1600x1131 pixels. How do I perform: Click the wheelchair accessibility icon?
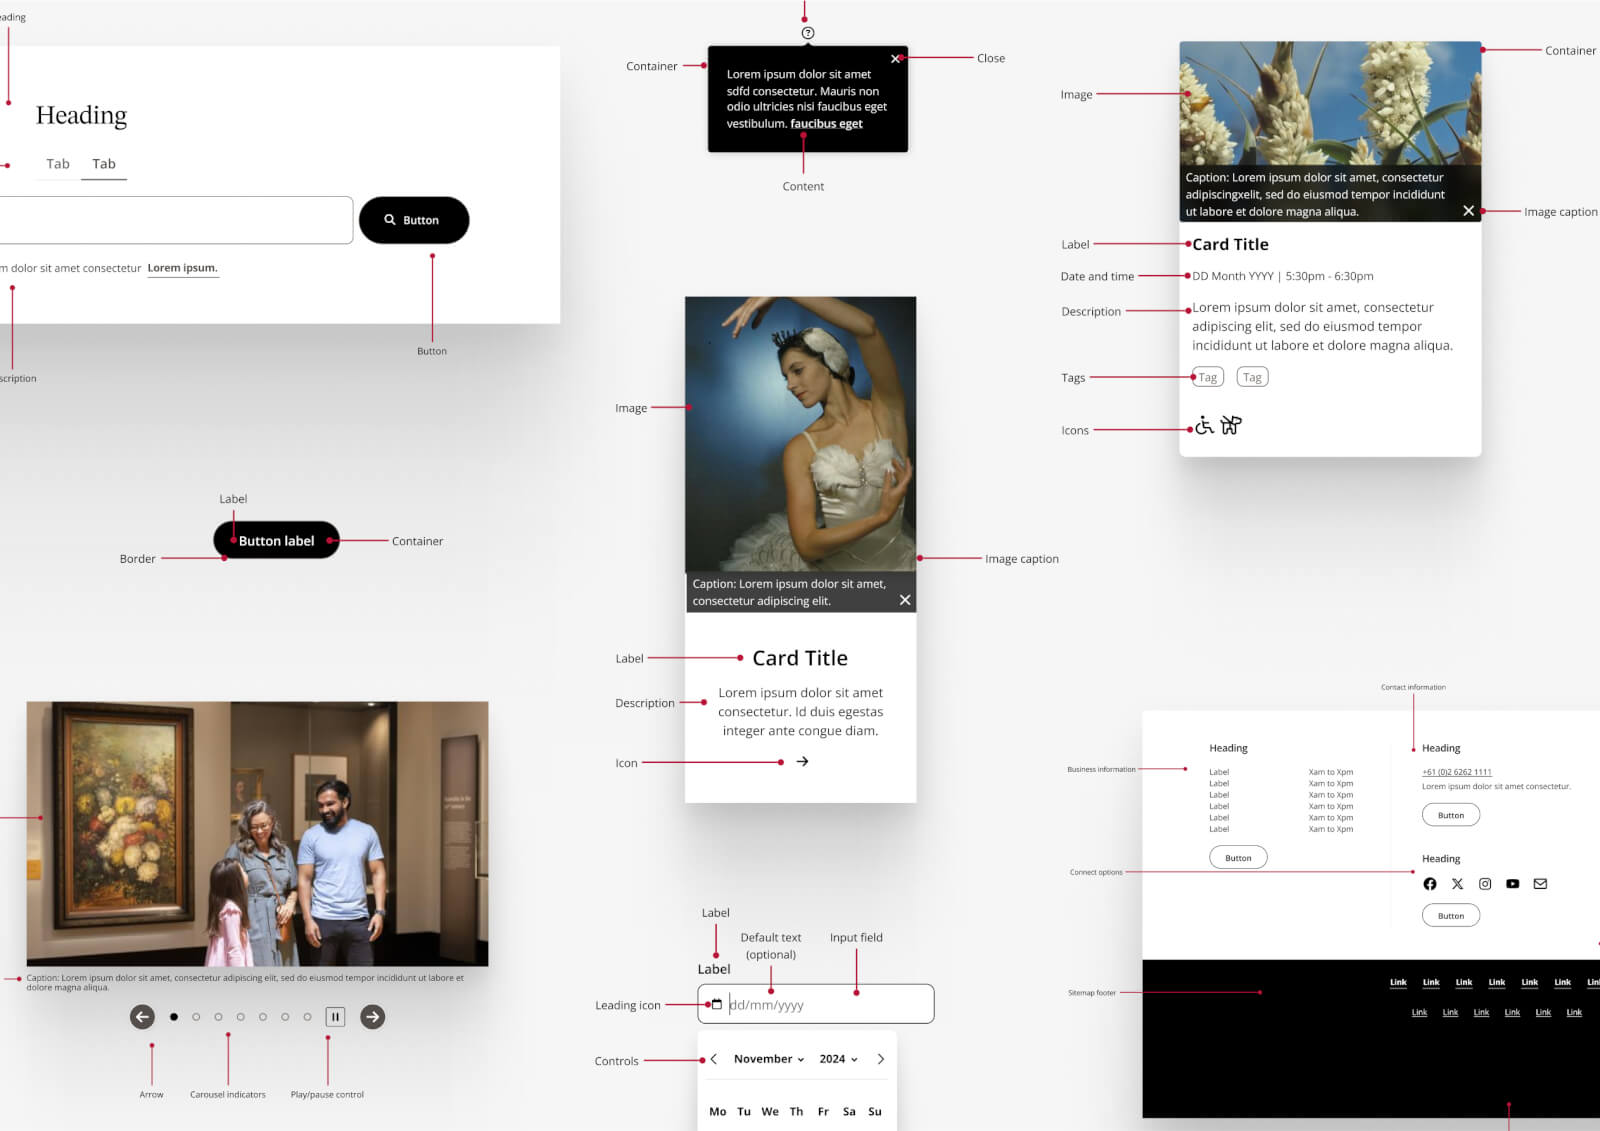(x=1205, y=426)
